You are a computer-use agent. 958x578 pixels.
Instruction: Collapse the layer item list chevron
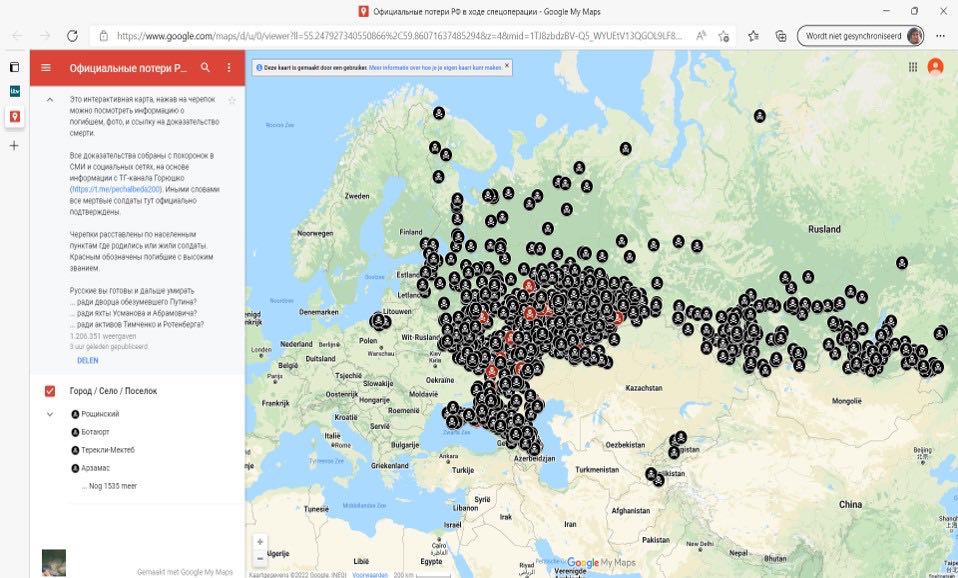pos(50,414)
